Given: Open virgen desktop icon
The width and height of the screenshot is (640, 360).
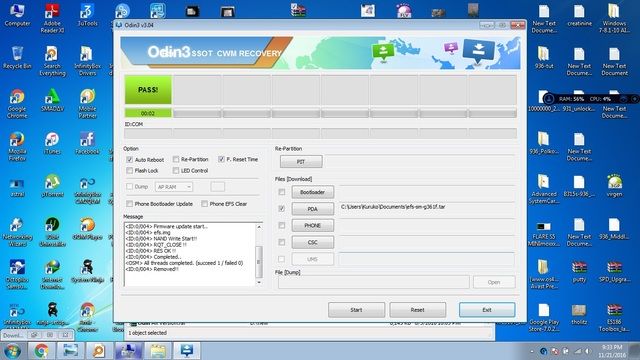Looking at the screenshot, I should click(x=614, y=186).
